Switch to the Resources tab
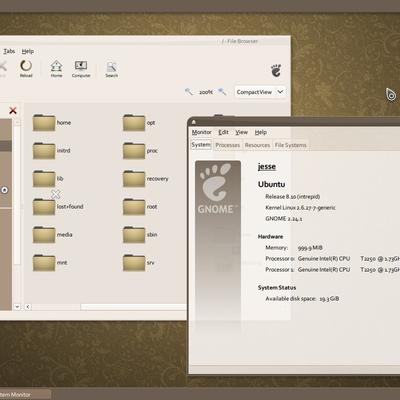 click(257, 145)
